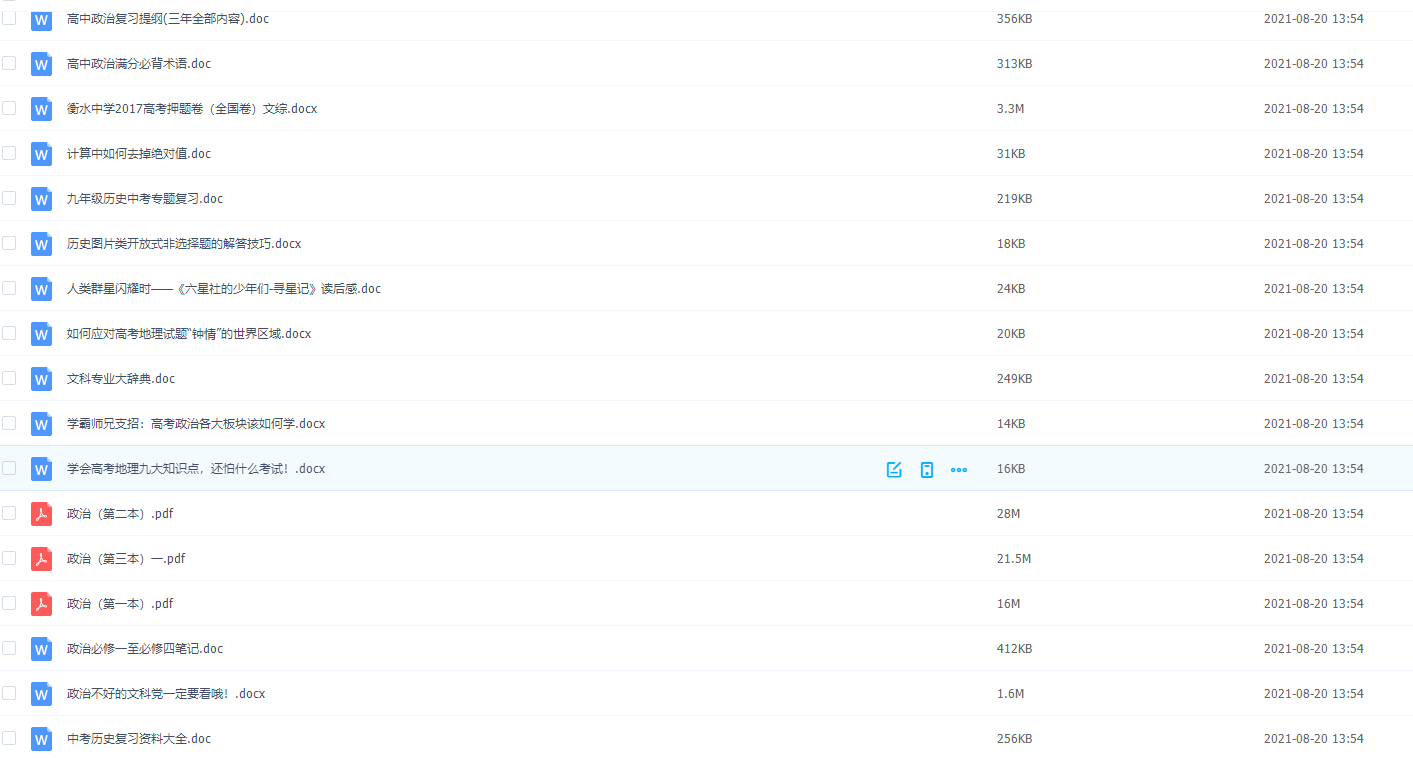
Task: Tick the checkbox for 学会高考地理九大知识点 file
Action: [x=9, y=468]
